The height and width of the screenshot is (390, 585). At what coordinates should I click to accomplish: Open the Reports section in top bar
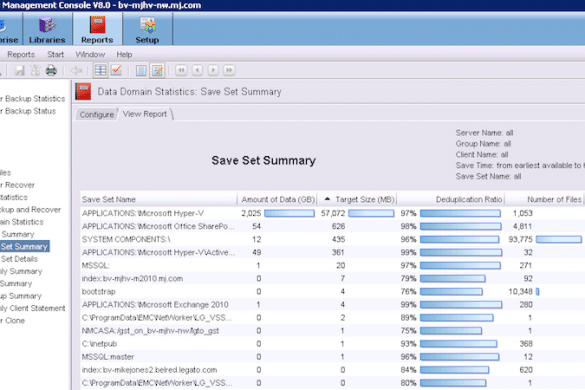pyautogui.click(x=97, y=30)
